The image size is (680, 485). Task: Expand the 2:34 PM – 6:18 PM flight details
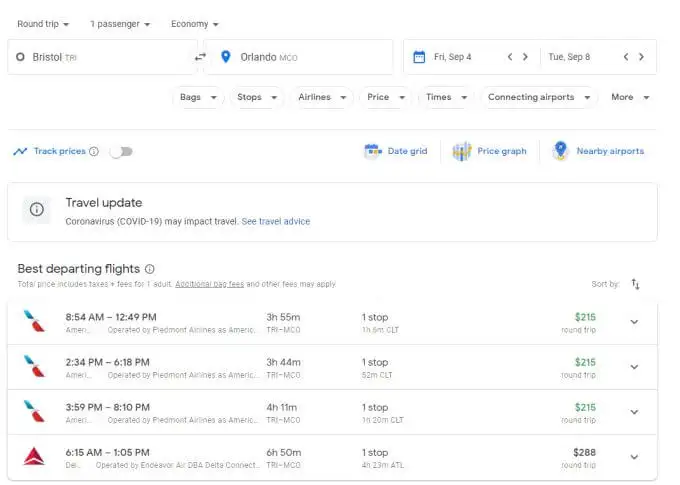[x=634, y=367]
